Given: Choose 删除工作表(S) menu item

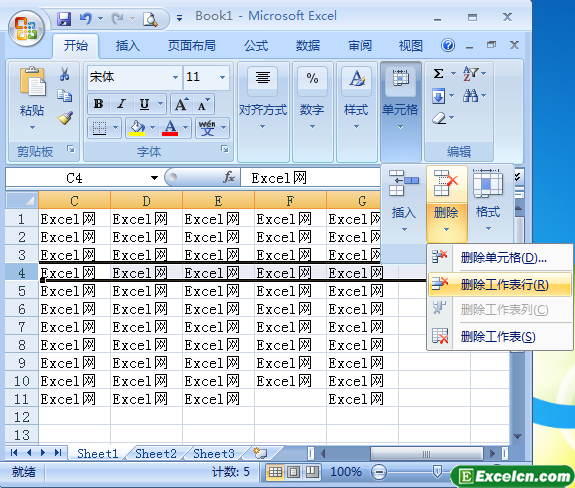Looking at the screenshot, I should coord(500,336).
